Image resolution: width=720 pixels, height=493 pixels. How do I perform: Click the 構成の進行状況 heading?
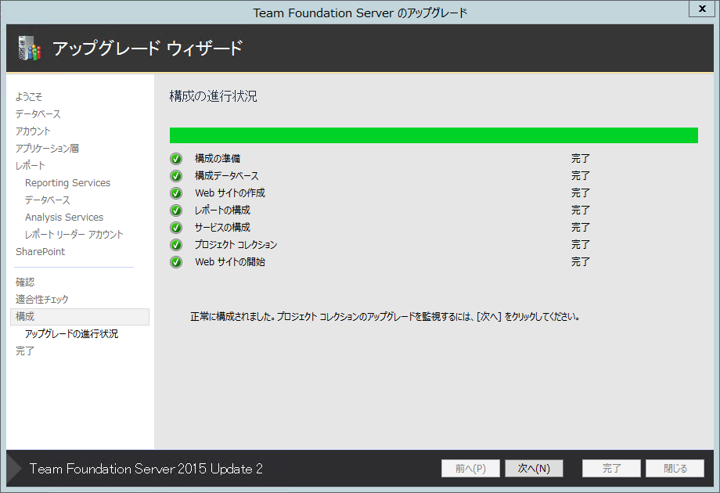(x=213, y=96)
